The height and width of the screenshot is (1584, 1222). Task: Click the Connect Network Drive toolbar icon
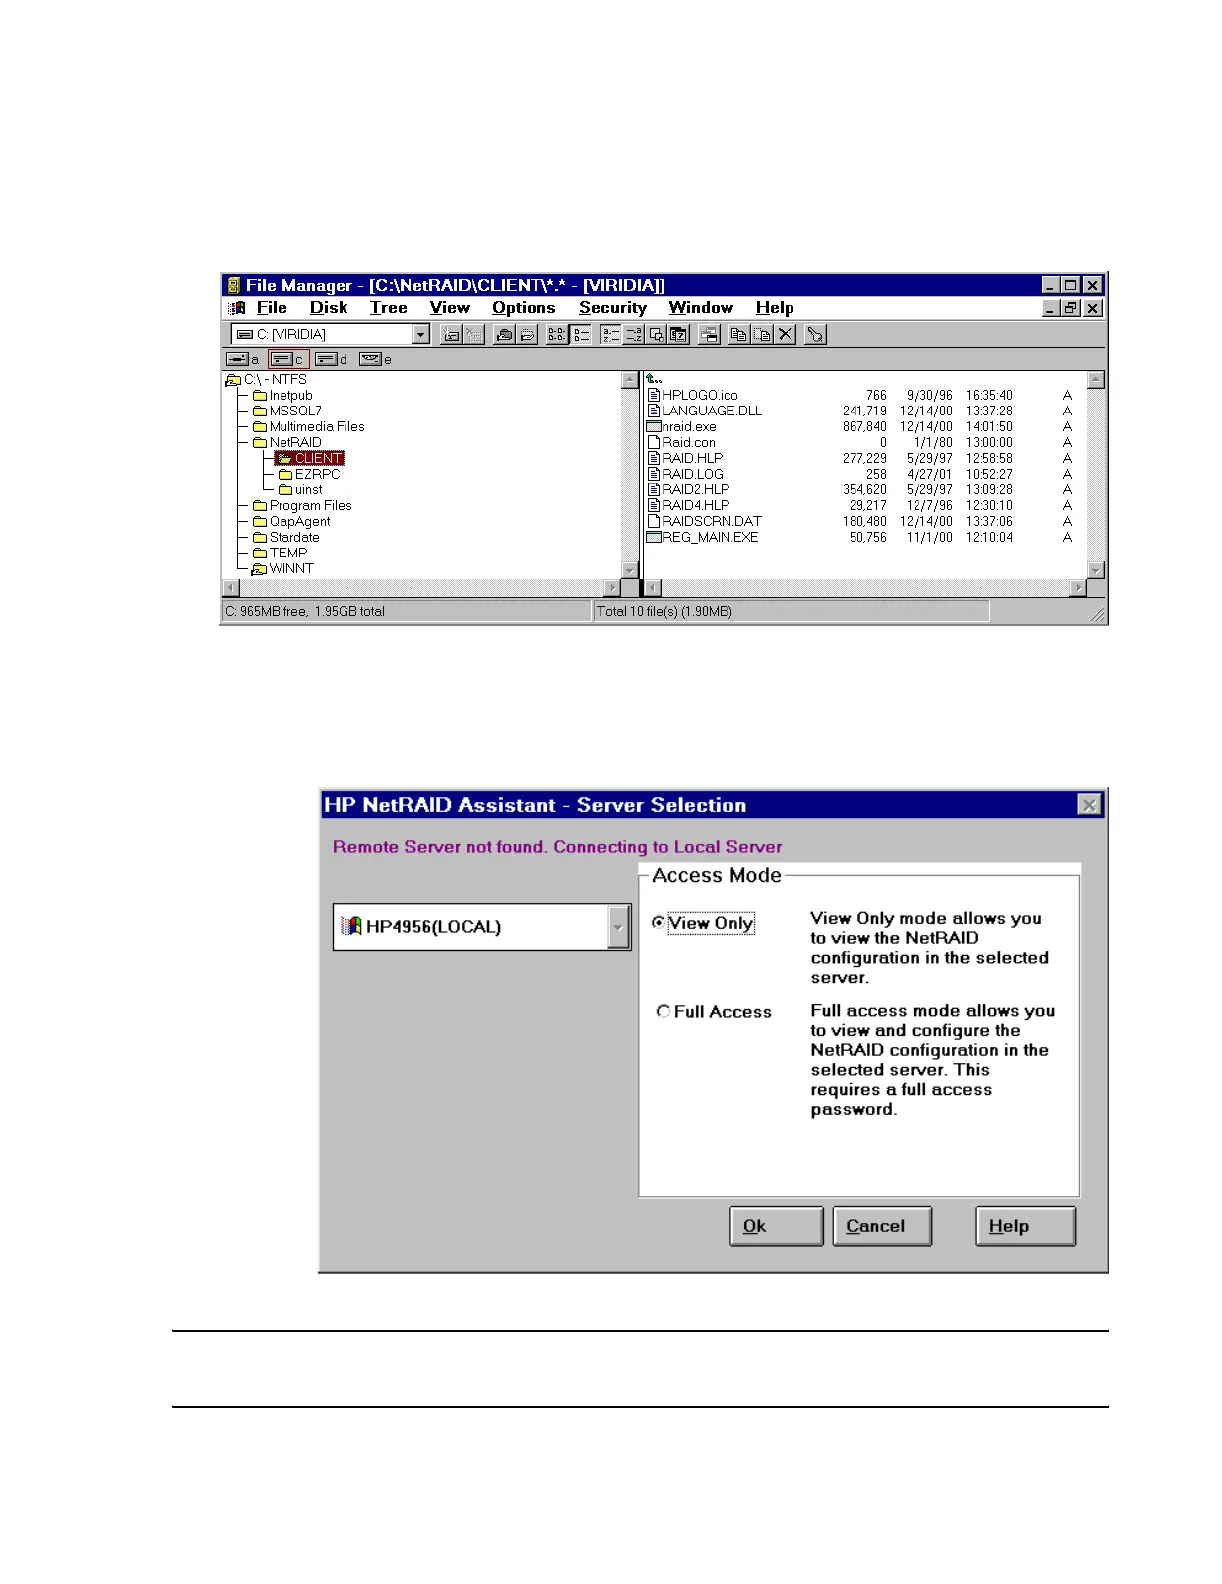[451, 335]
